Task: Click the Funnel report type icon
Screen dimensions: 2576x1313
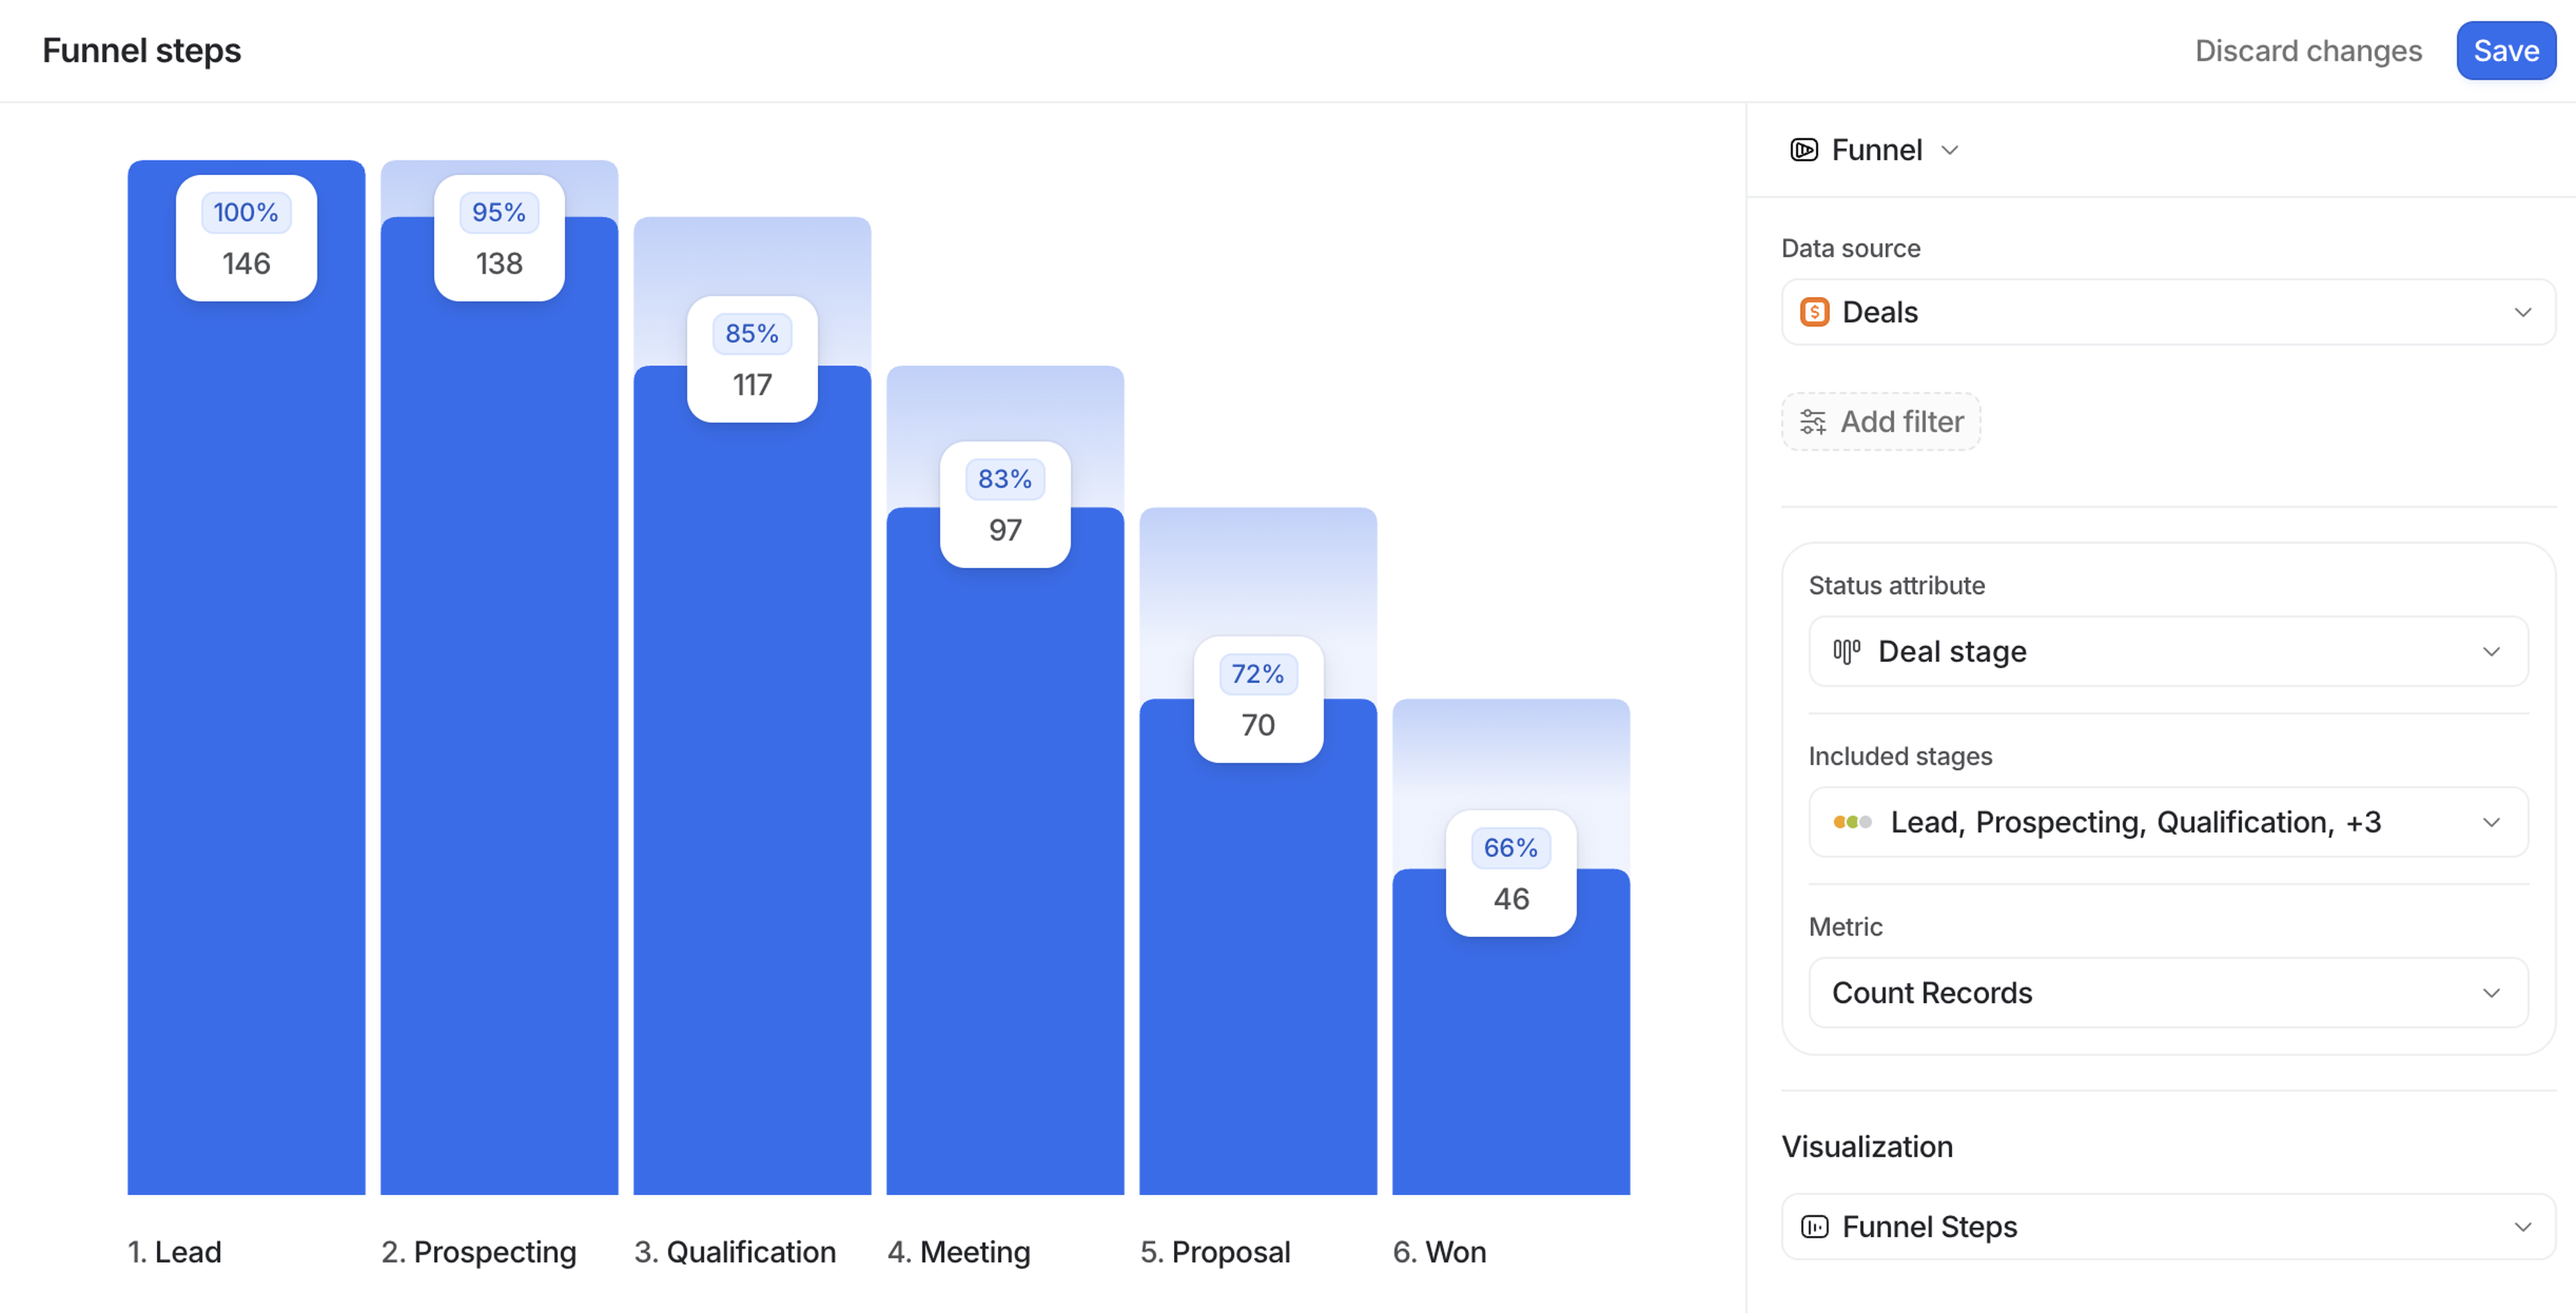Action: pos(1803,150)
